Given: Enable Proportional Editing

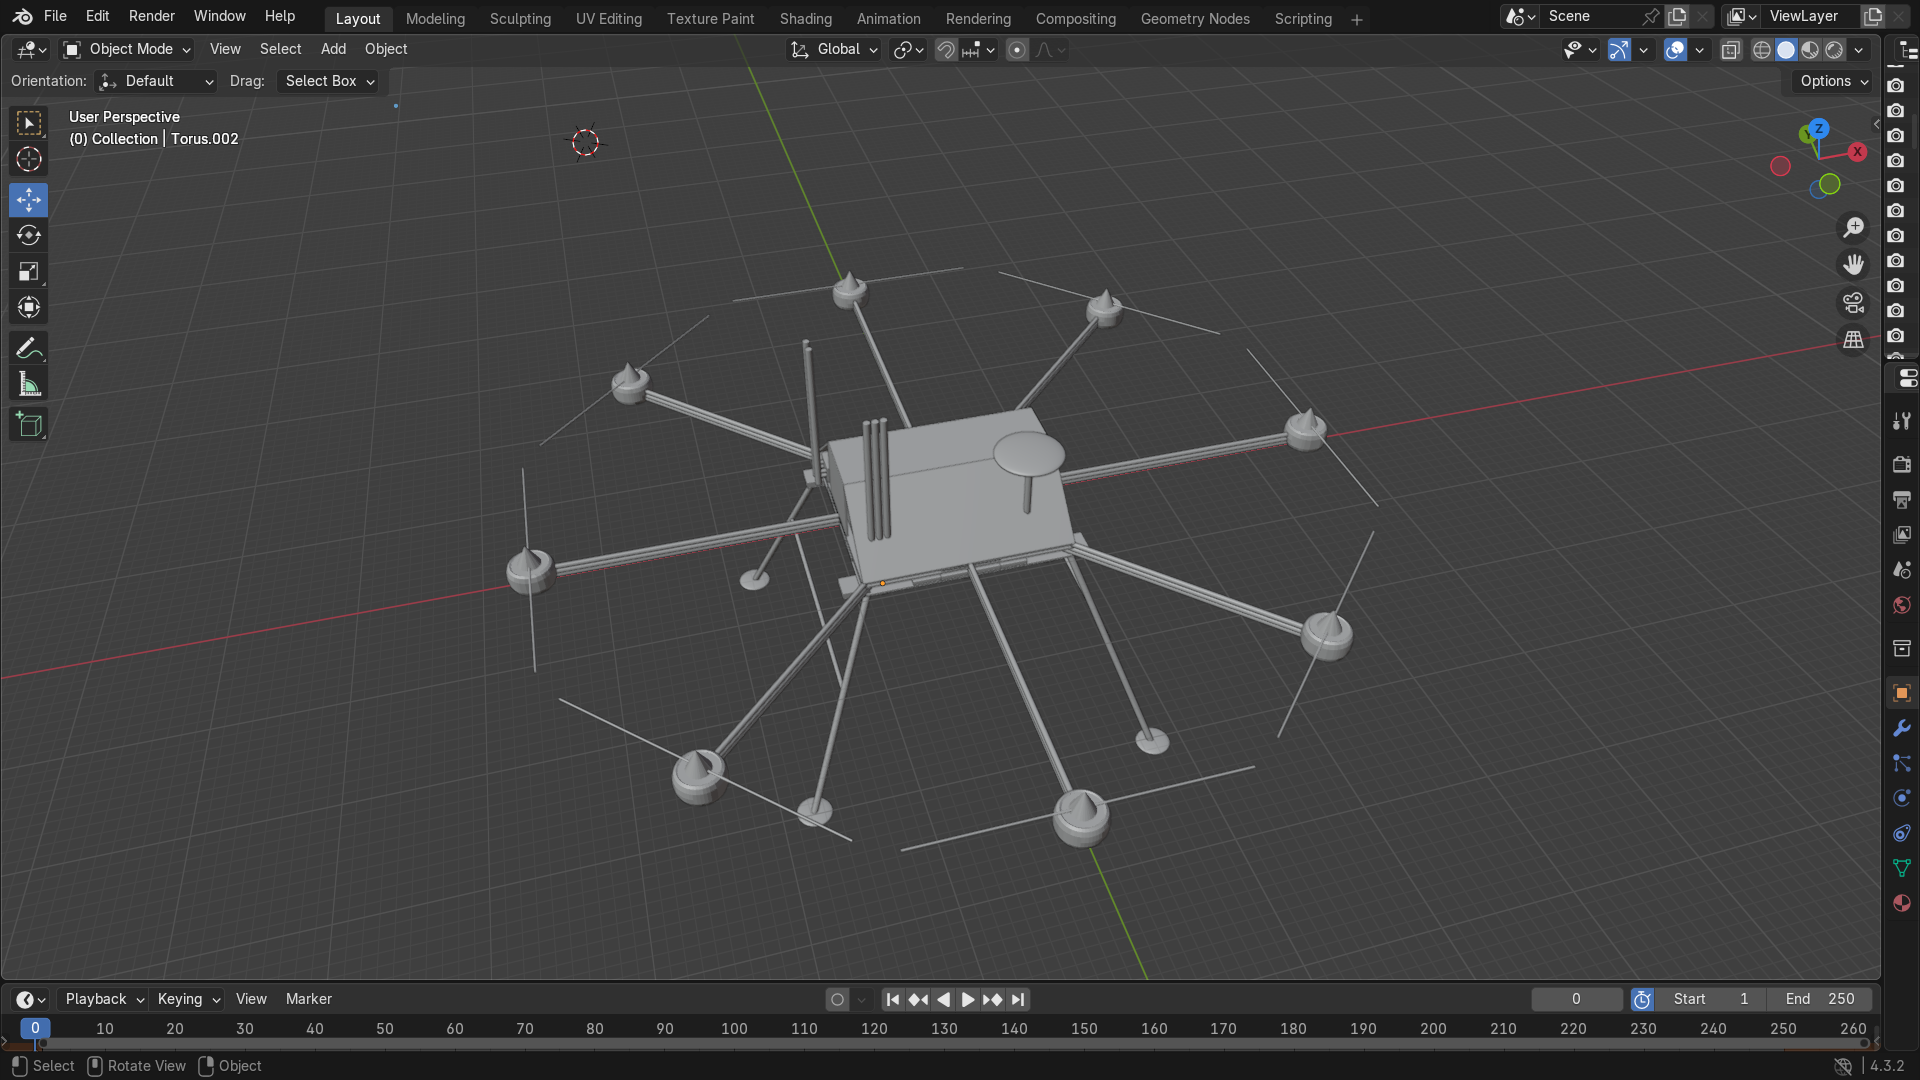Looking at the screenshot, I should [x=1017, y=49].
